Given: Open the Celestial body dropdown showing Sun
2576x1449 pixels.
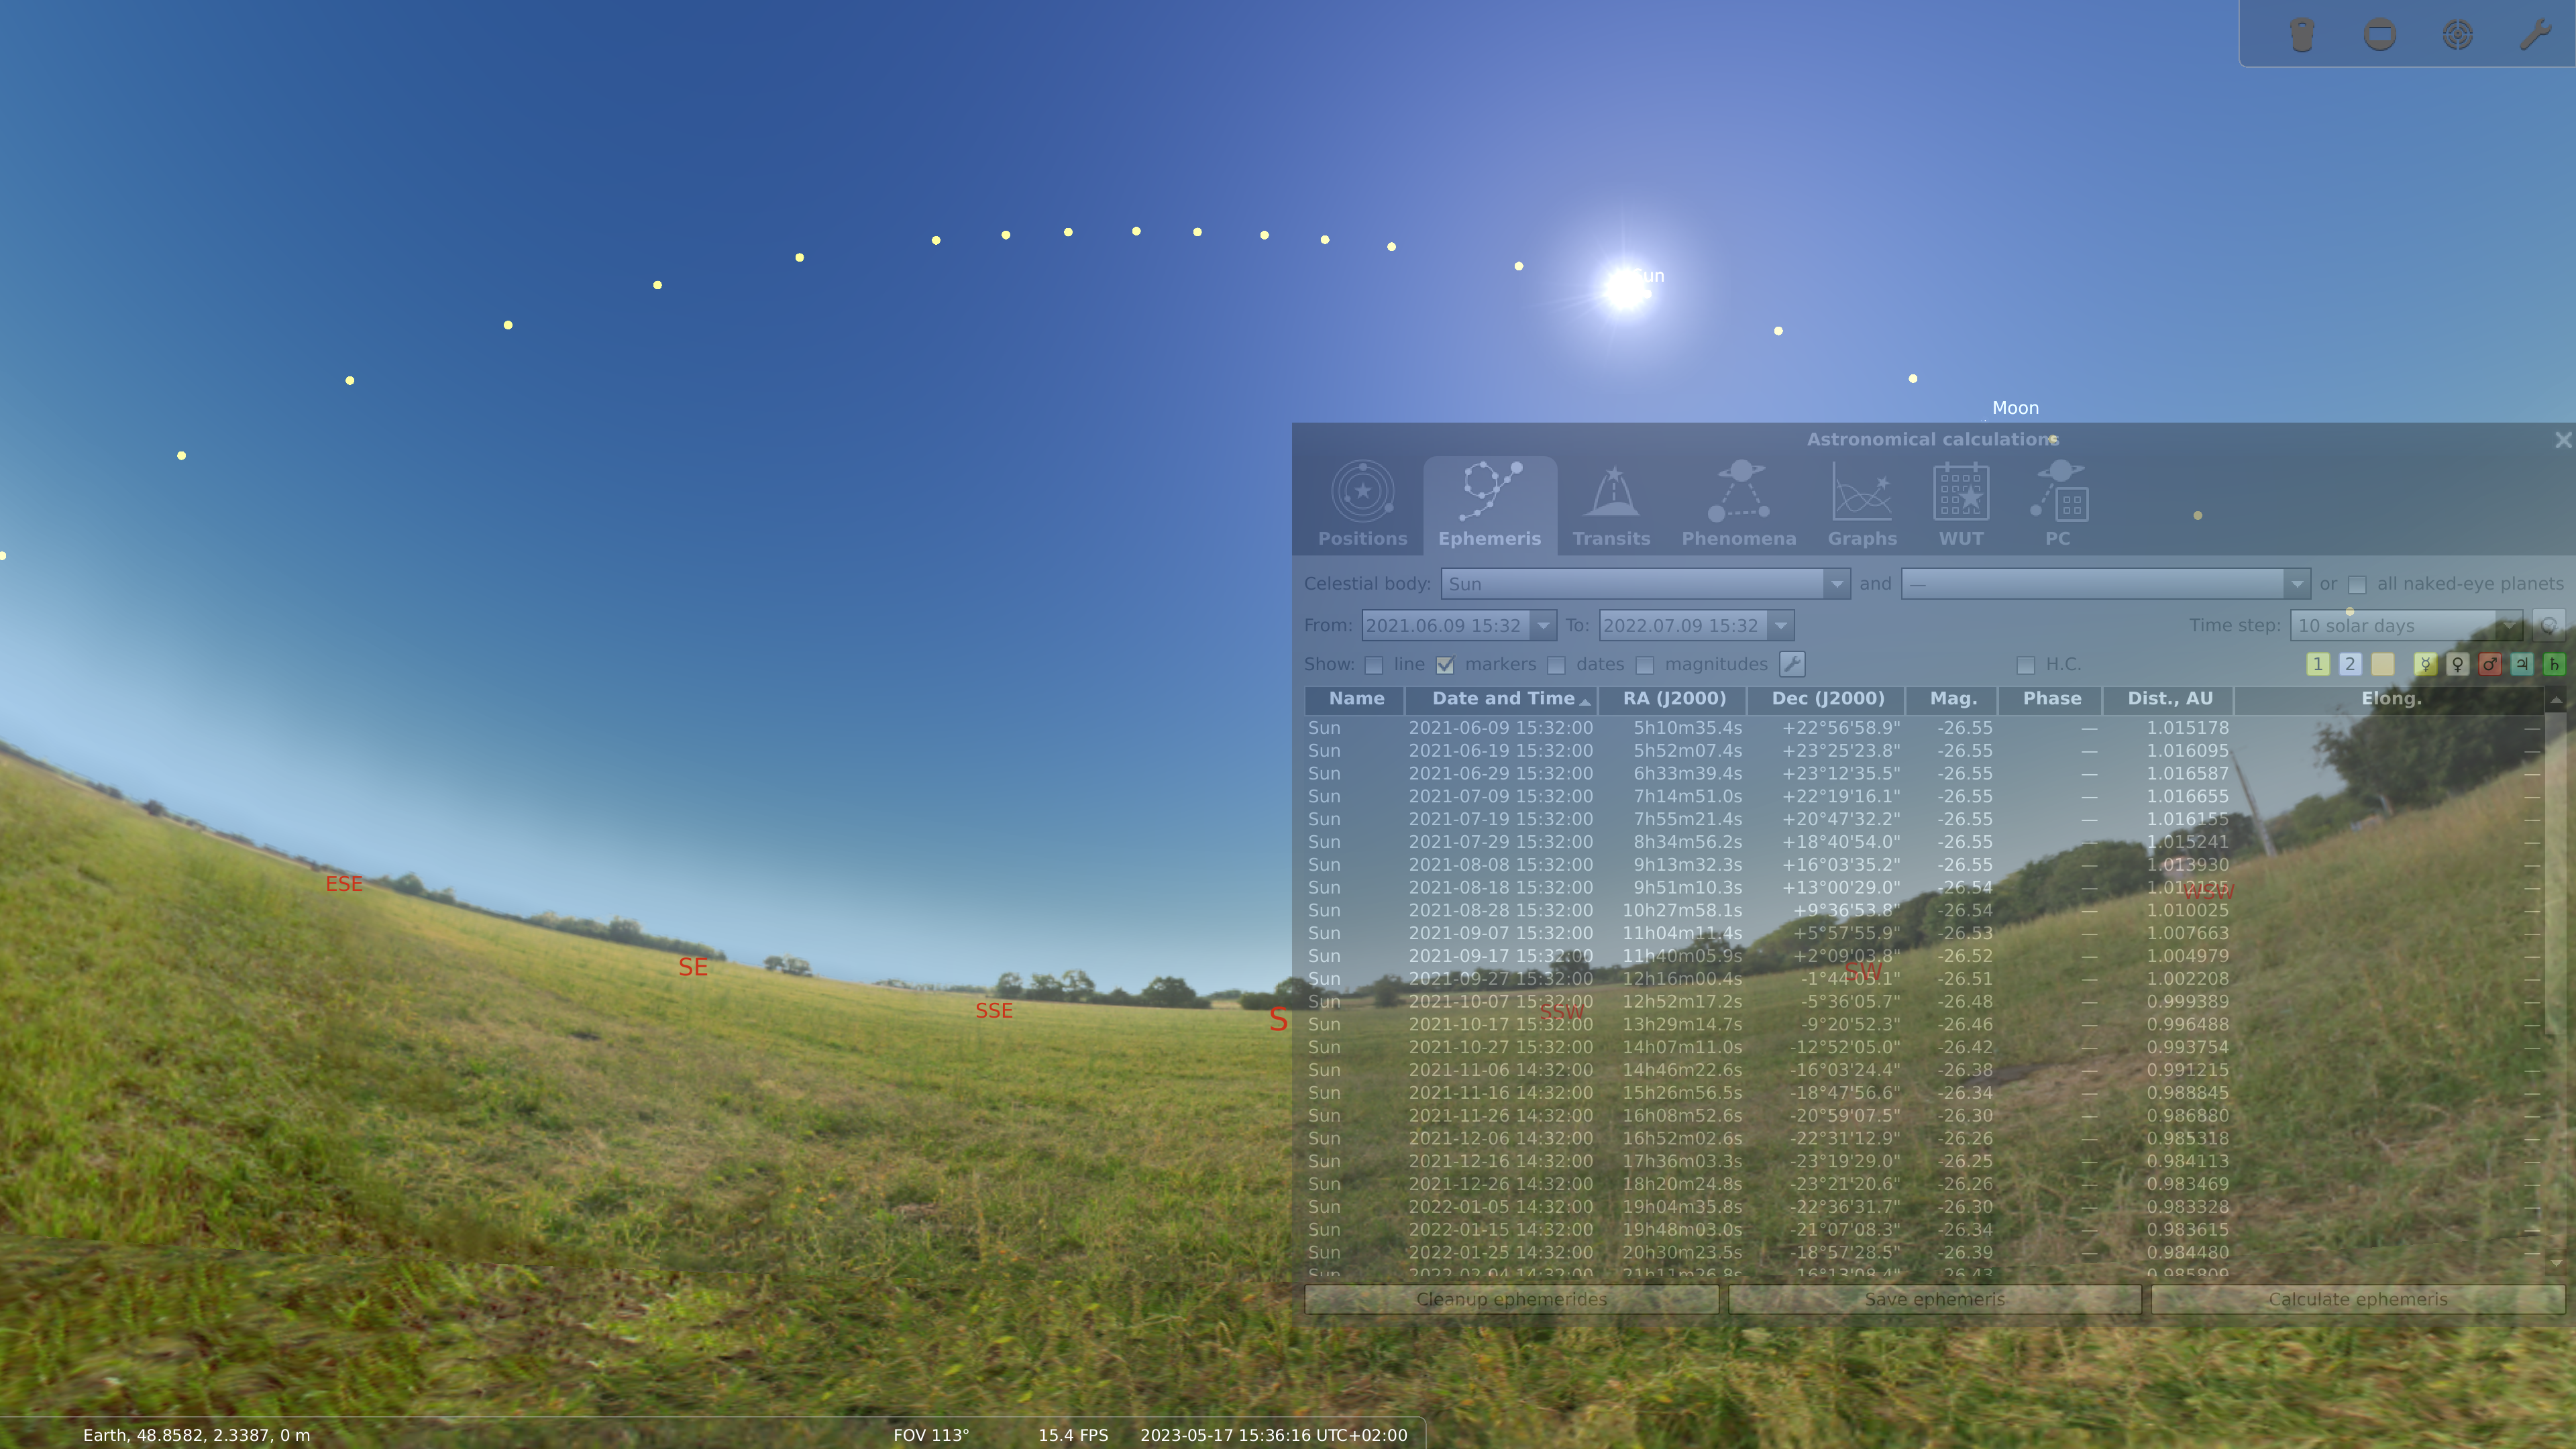Looking at the screenshot, I should tap(1645, 584).
